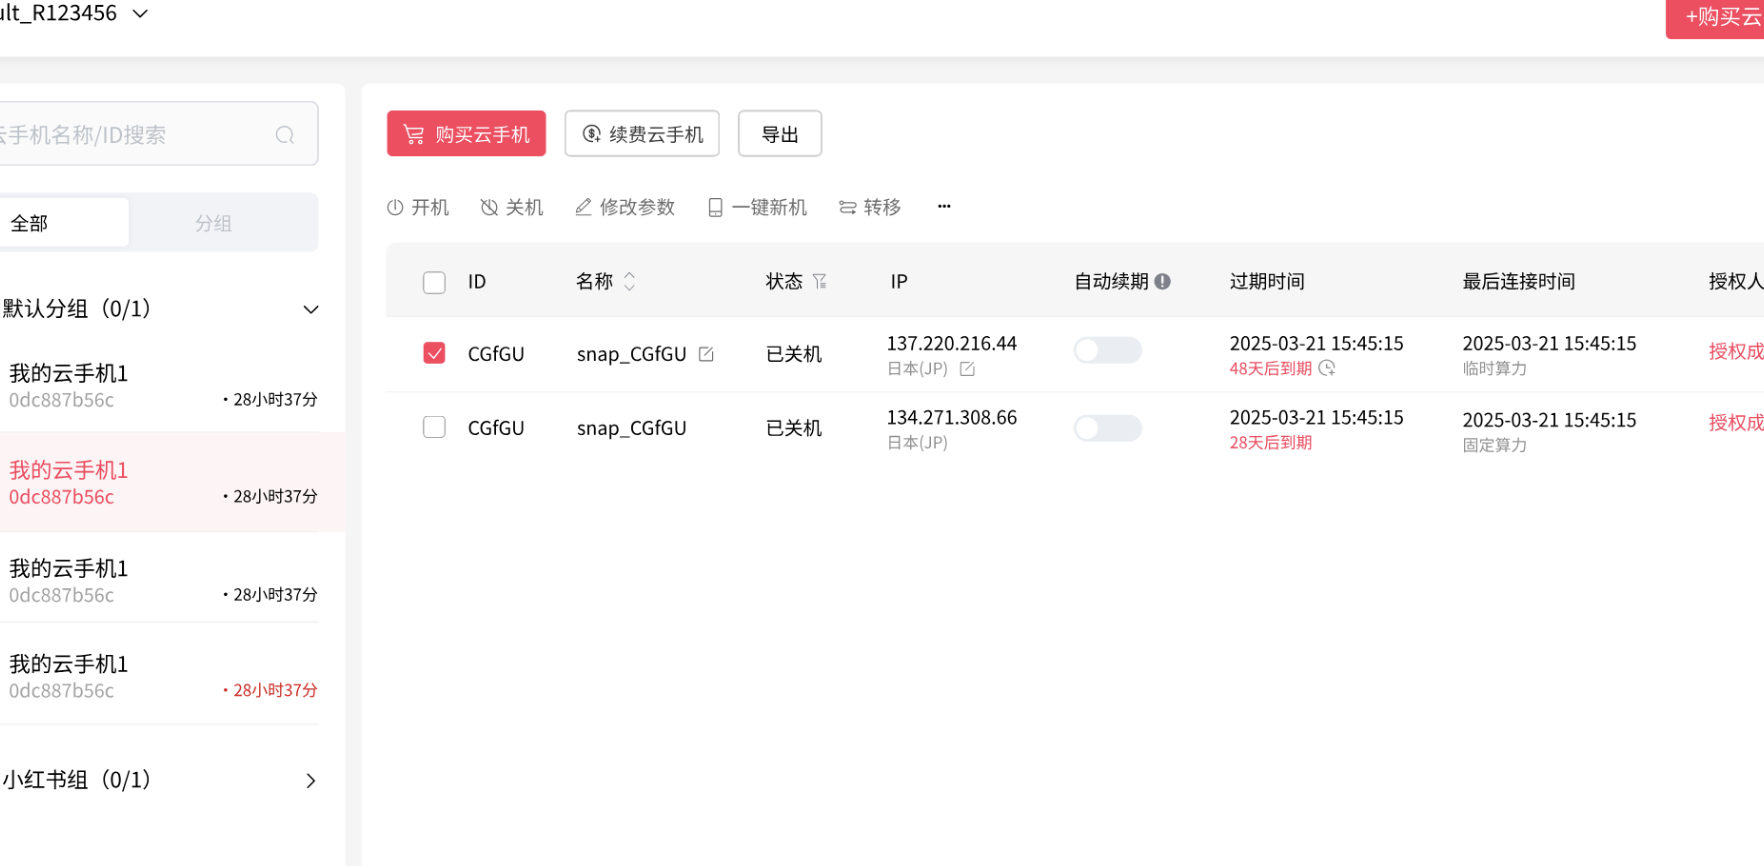Click 开机 power-on action
1764x866 pixels.
[x=418, y=207]
